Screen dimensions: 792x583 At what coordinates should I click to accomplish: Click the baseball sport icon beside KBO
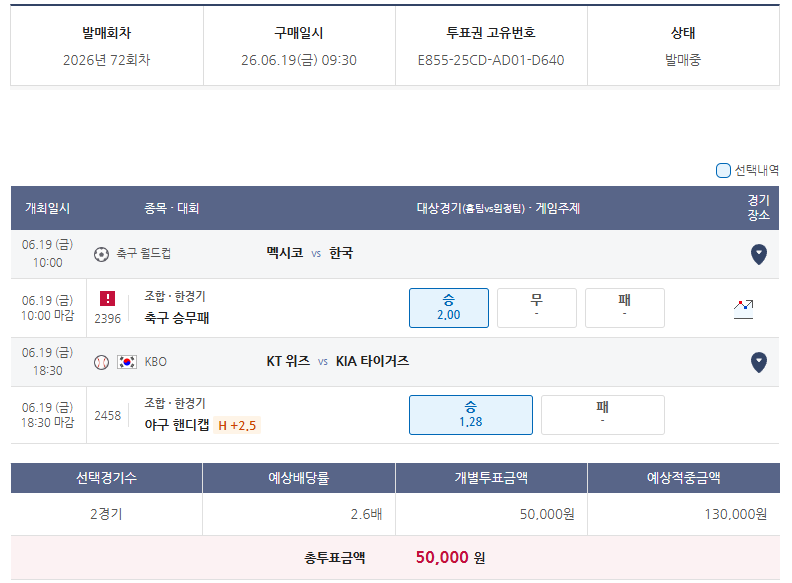pyautogui.click(x=102, y=362)
